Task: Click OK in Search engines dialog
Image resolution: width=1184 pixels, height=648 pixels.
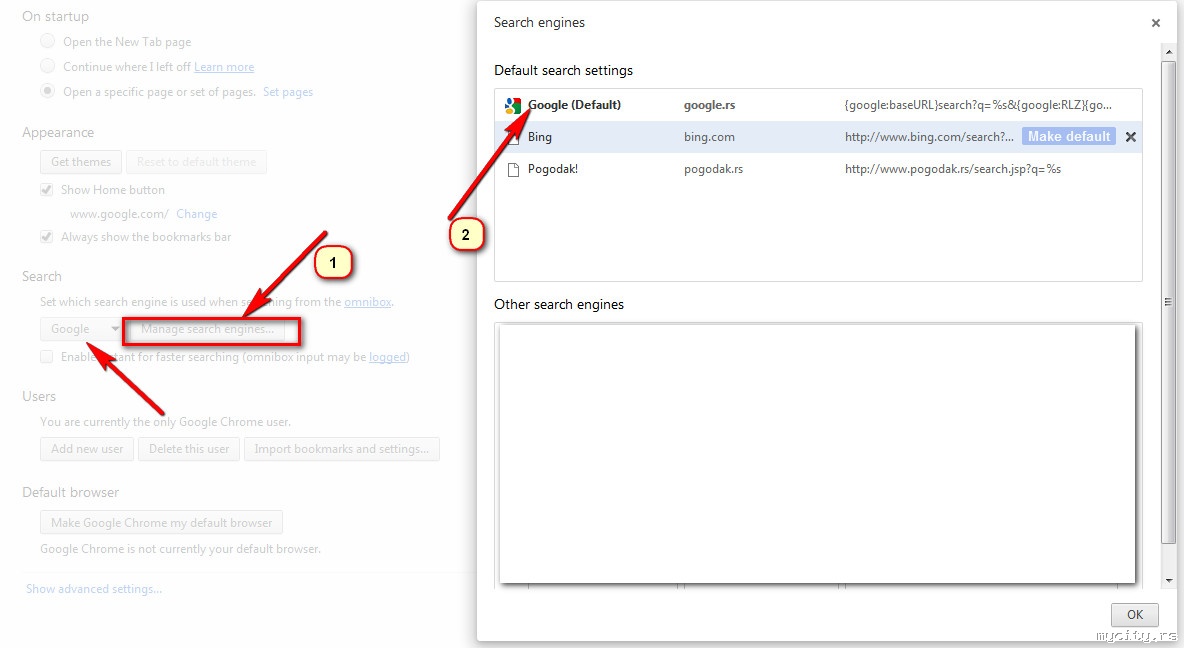Action: (x=1134, y=614)
